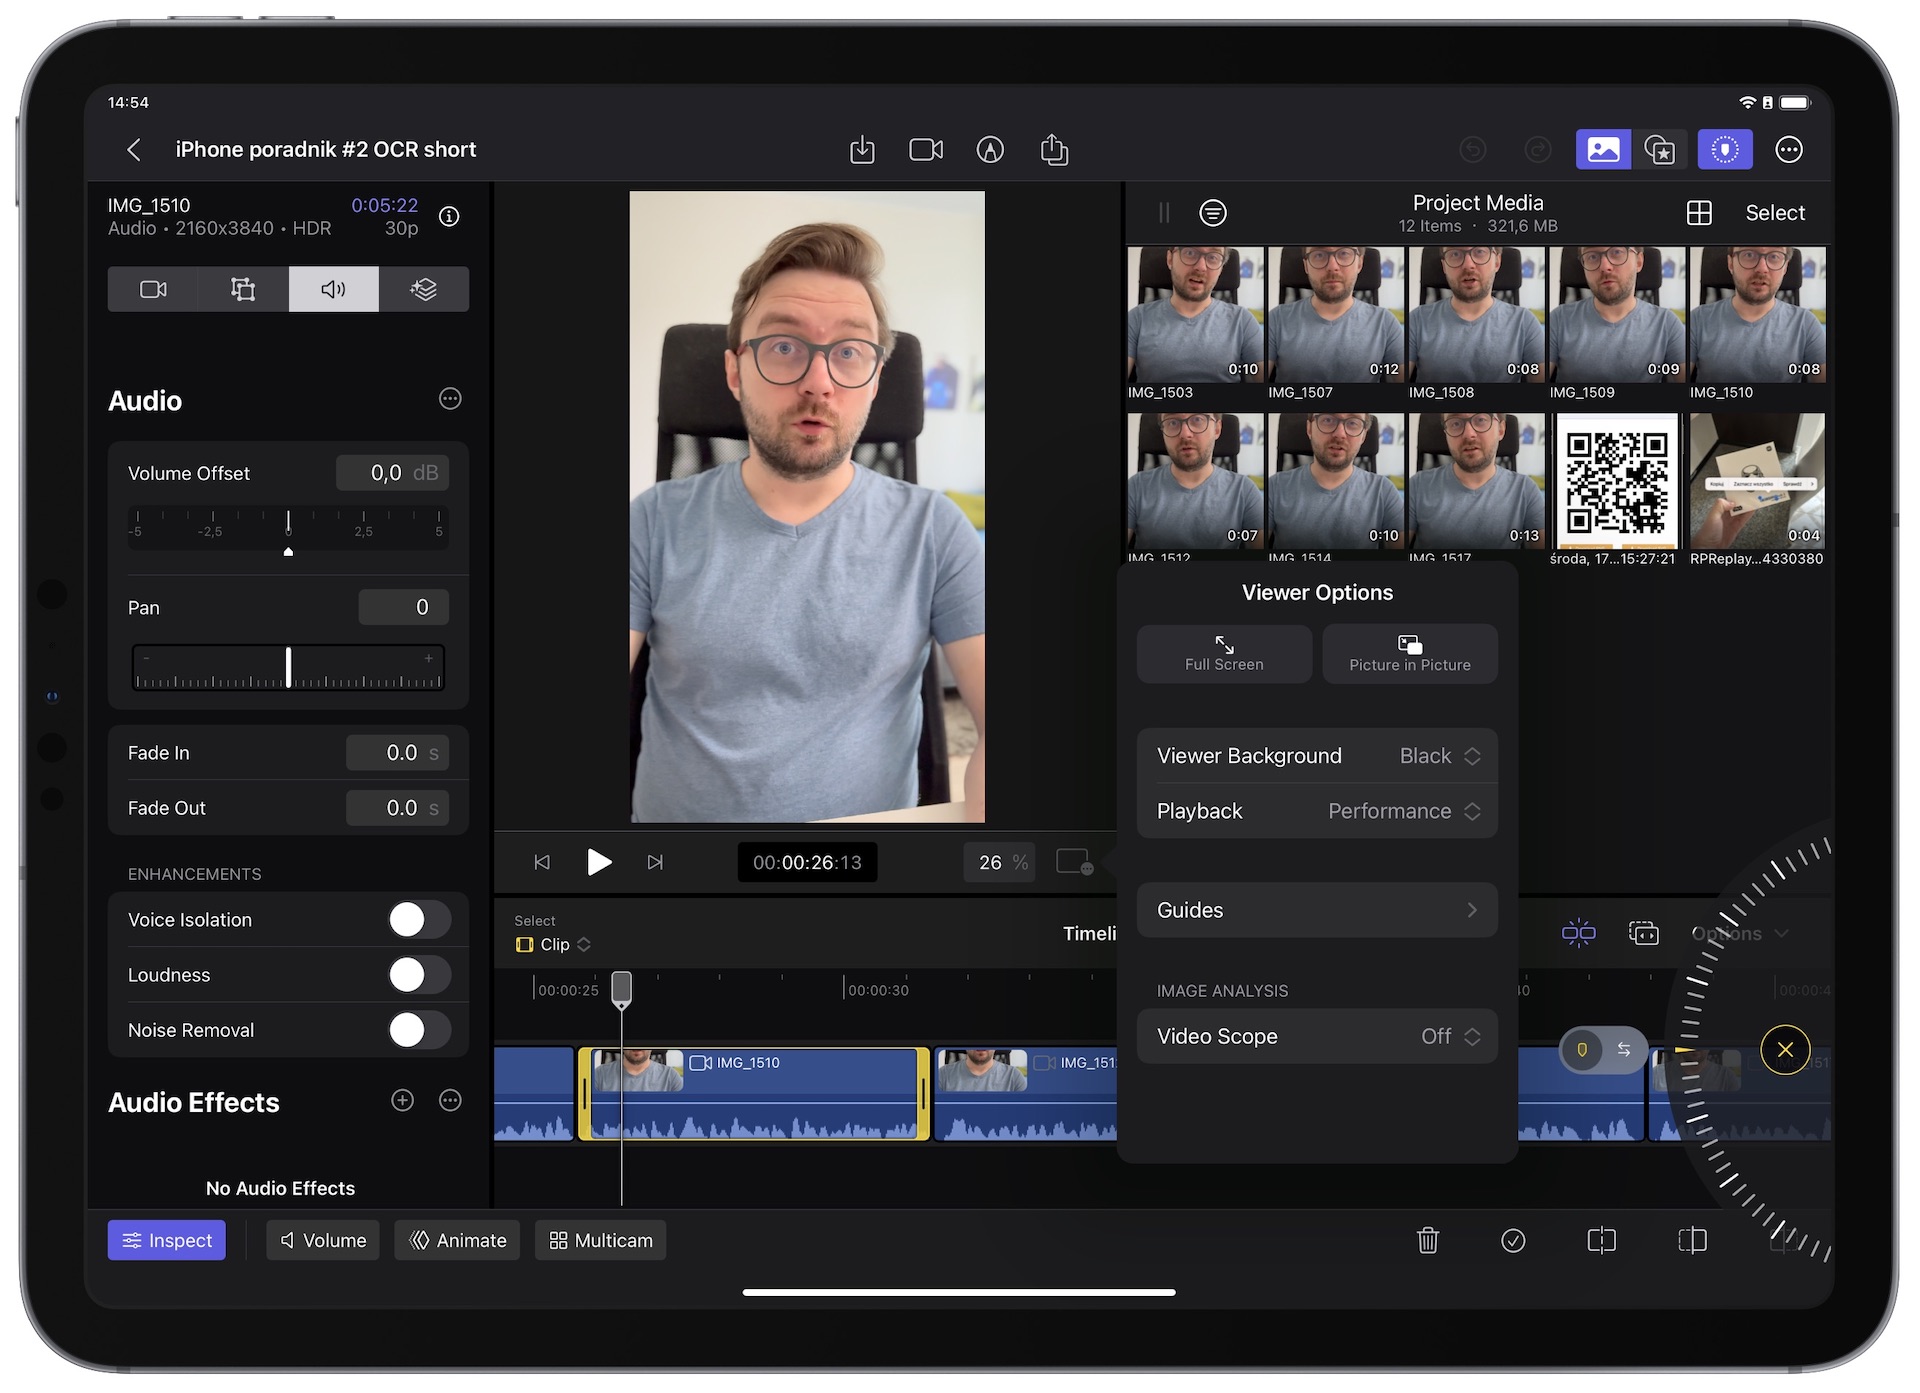Open Viewer Background dropdown

pos(1317,756)
